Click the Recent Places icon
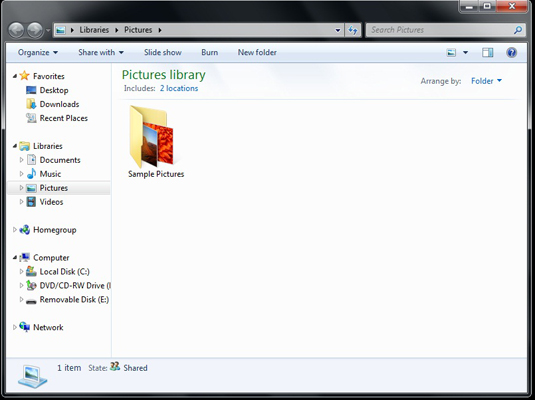The width and height of the screenshot is (535, 400). pos(31,118)
